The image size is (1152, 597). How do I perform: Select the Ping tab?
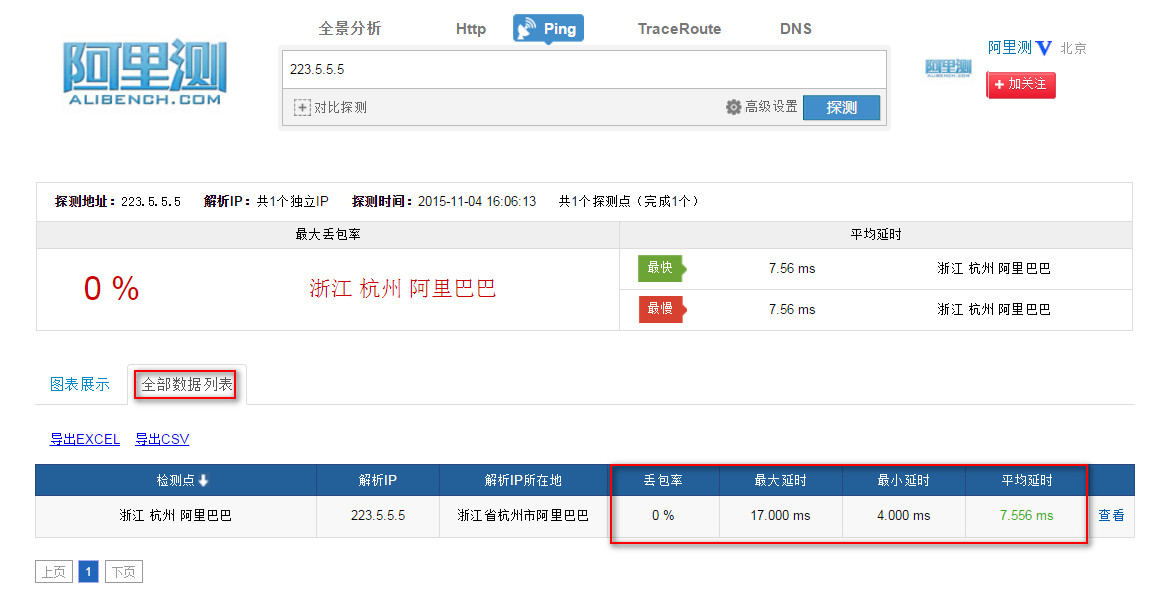click(548, 29)
